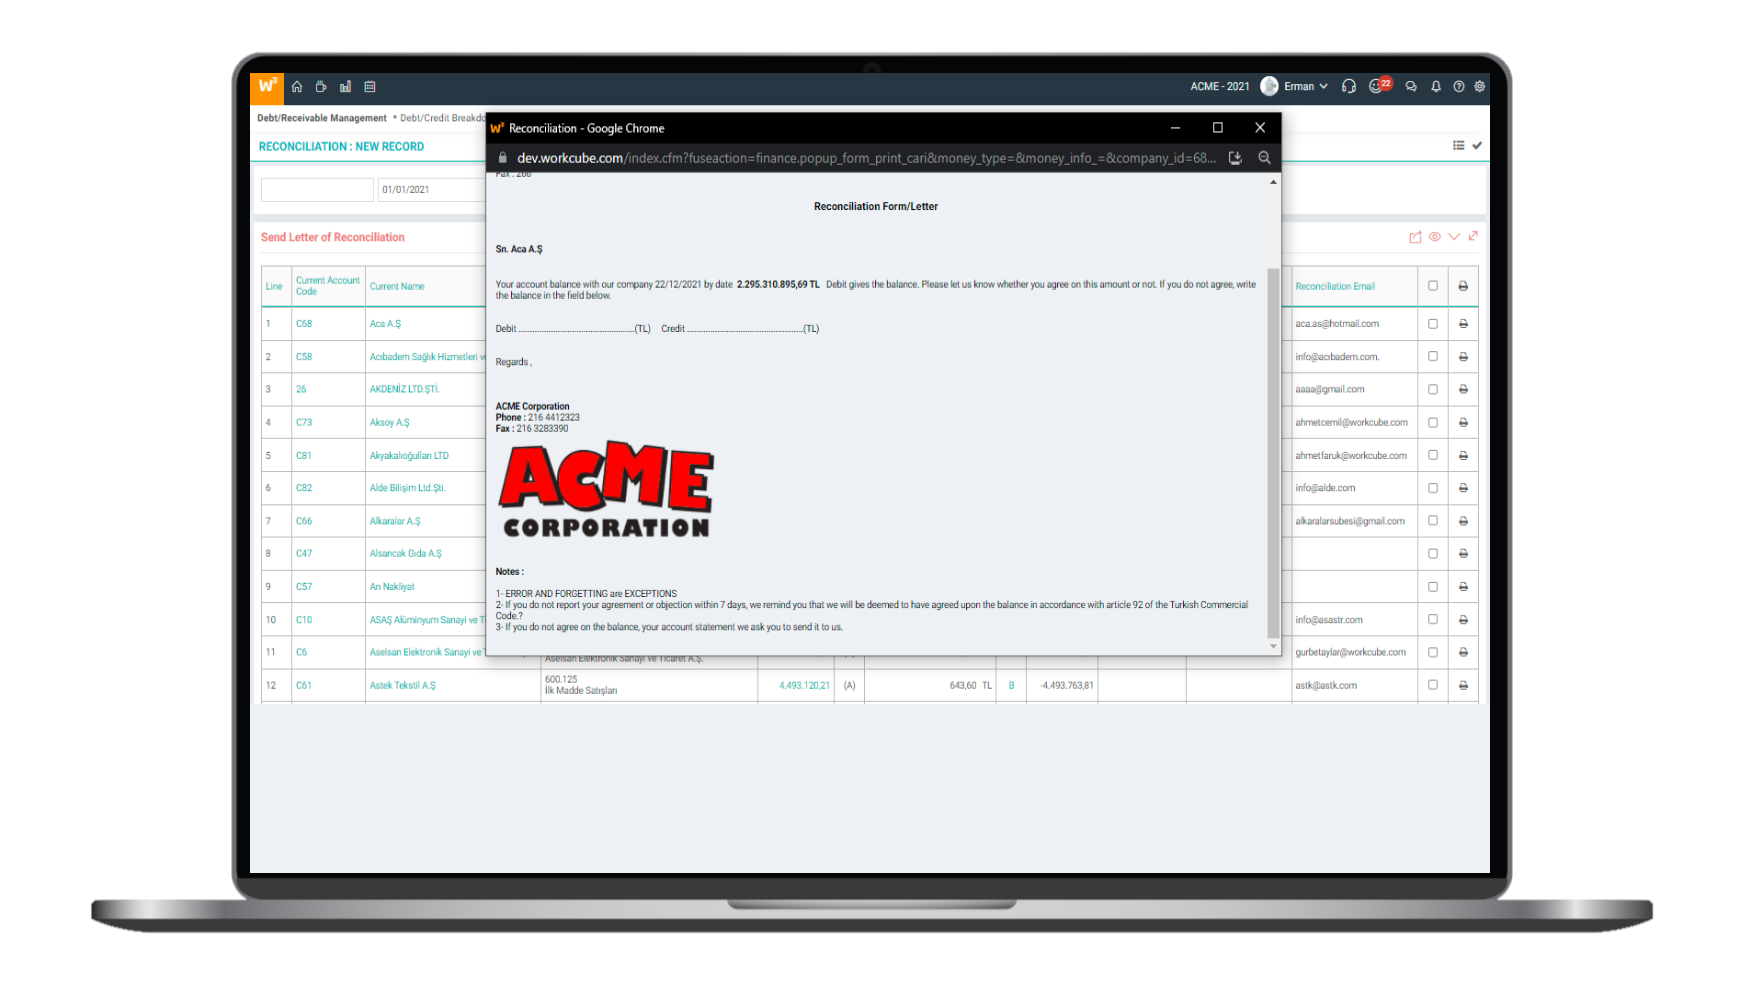The height and width of the screenshot is (1000, 1740).
Task: Collapse panel with the down chevron
Action: pyautogui.click(x=1454, y=237)
